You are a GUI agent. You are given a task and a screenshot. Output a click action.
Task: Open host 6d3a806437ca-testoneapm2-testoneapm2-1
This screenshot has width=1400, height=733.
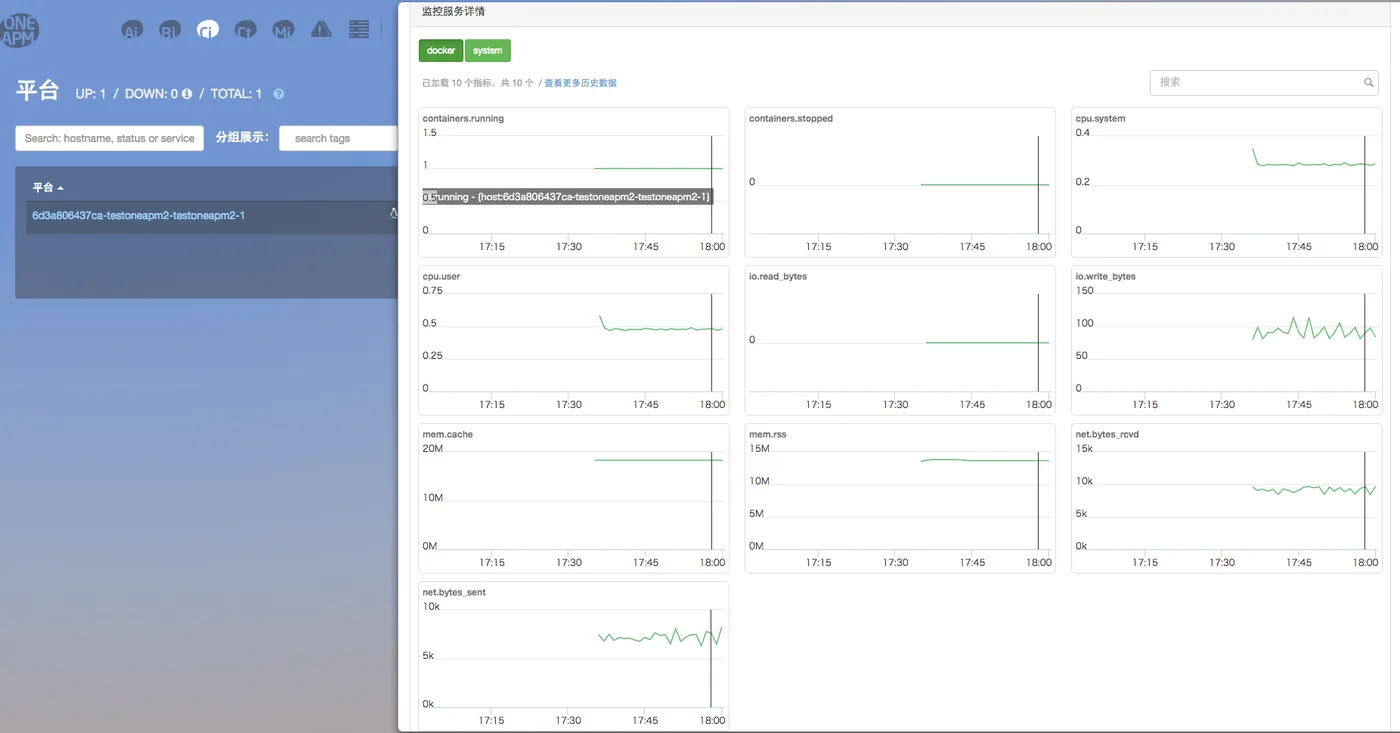click(139, 215)
